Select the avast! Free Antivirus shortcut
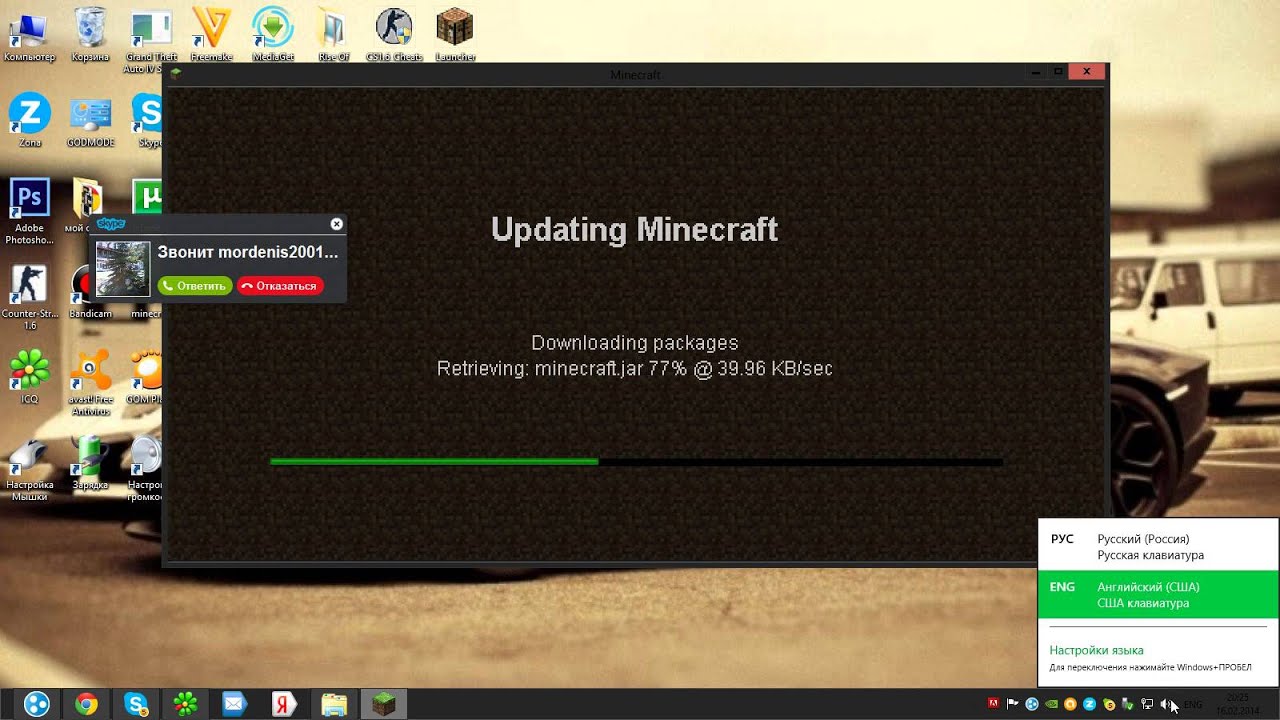Viewport: 1280px width, 720px height. [90, 382]
